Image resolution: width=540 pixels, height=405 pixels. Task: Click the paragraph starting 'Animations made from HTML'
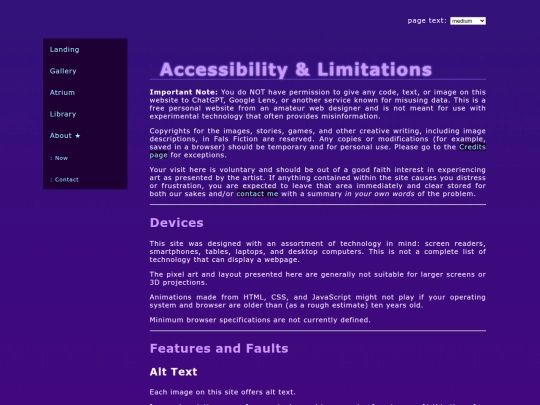tap(318, 301)
